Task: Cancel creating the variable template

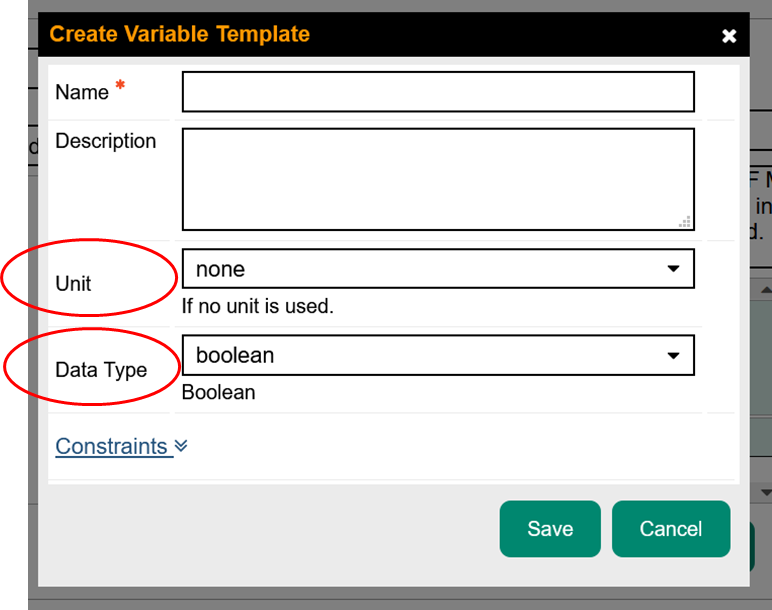Action: (x=671, y=529)
